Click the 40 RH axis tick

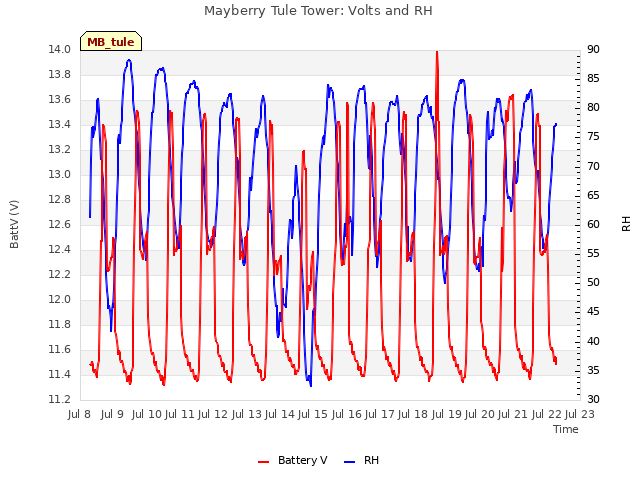[x=593, y=341]
